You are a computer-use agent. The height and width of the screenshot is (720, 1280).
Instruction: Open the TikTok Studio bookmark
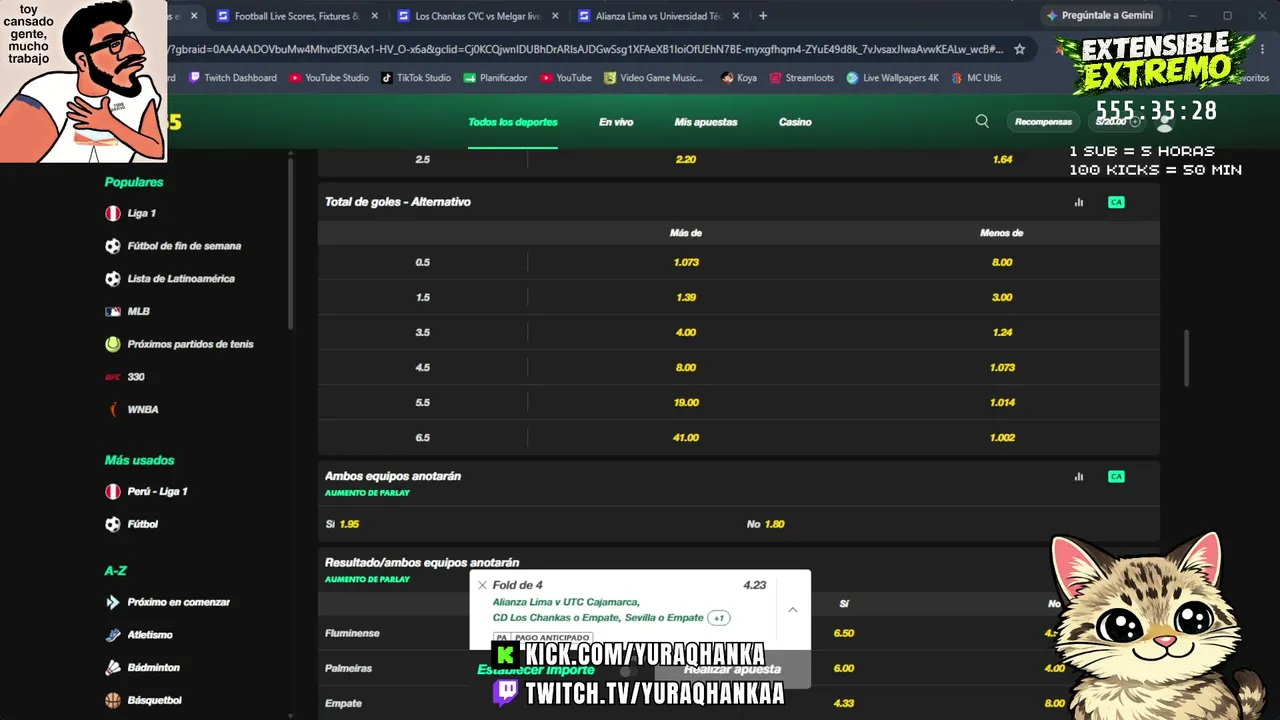coord(416,78)
